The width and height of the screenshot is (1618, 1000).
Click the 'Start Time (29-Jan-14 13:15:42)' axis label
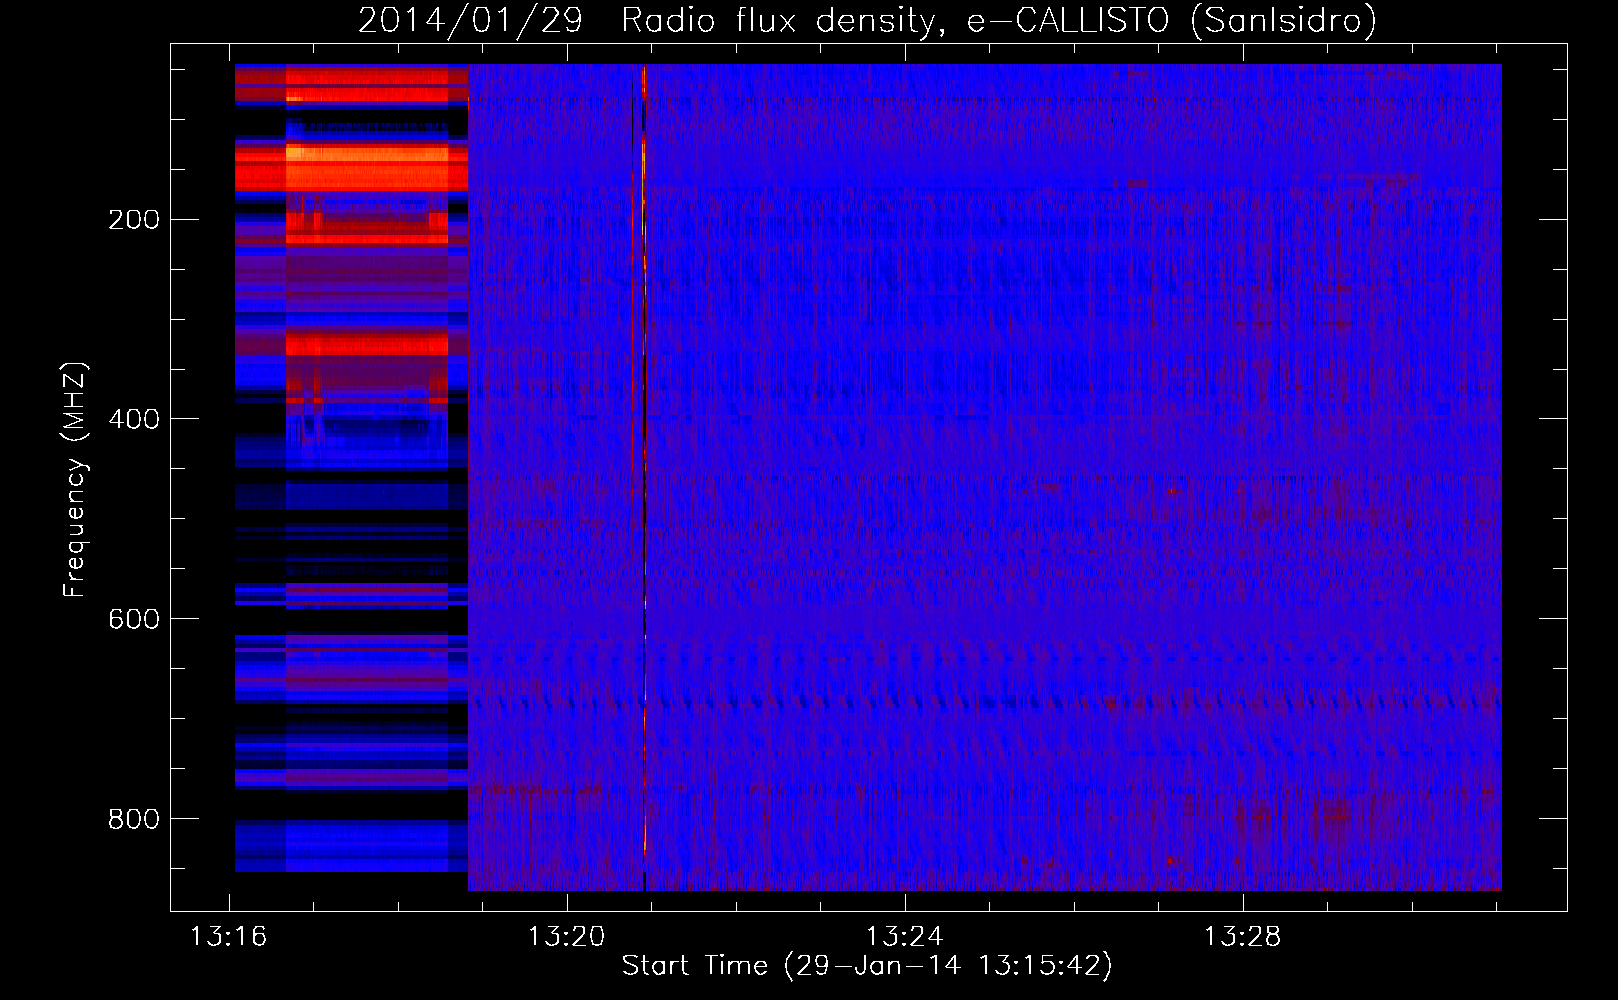click(867, 966)
